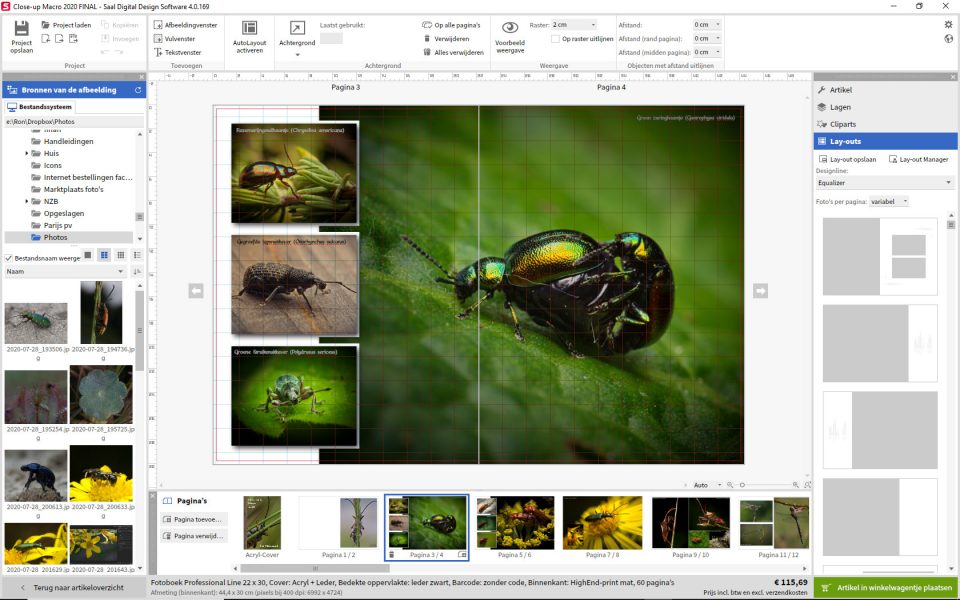Viewport: 960px width, 600px height.
Task: Open the Designline Equalizer dropdown
Action: [884, 183]
